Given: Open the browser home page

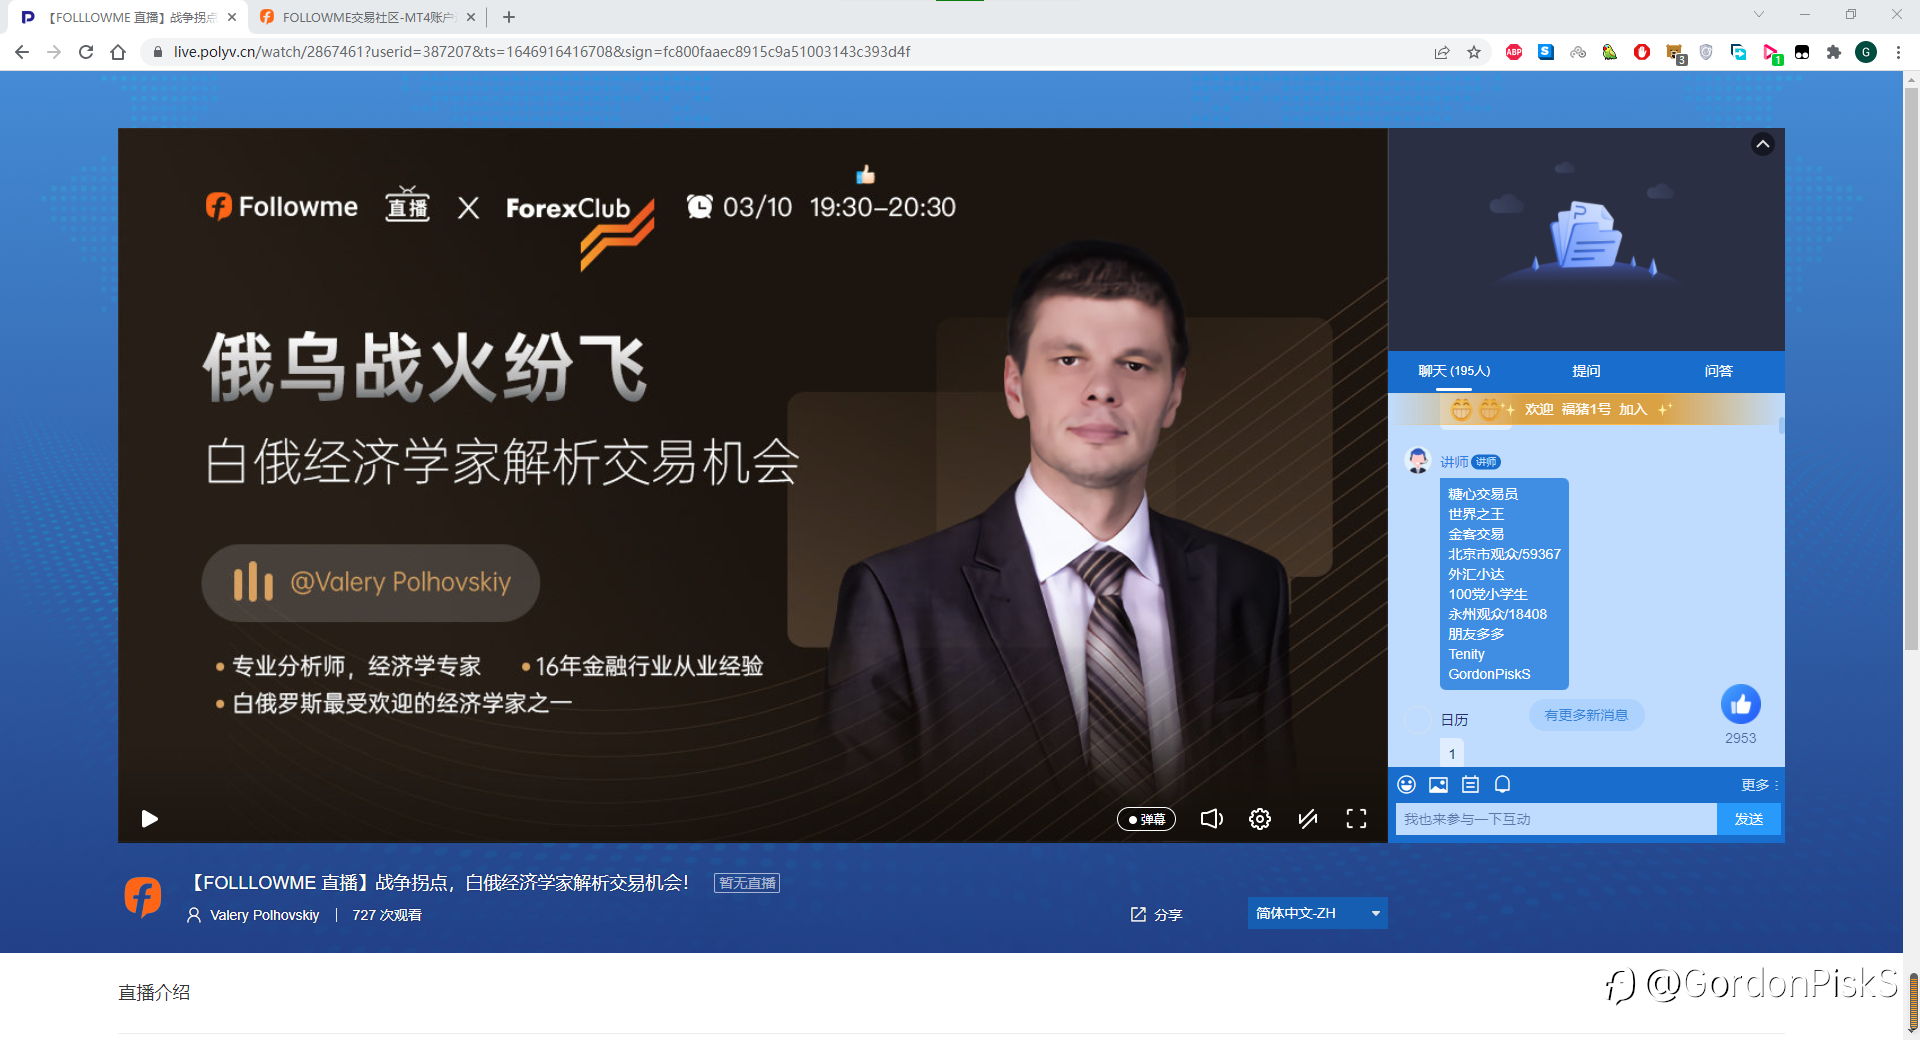Looking at the screenshot, I should 118,52.
